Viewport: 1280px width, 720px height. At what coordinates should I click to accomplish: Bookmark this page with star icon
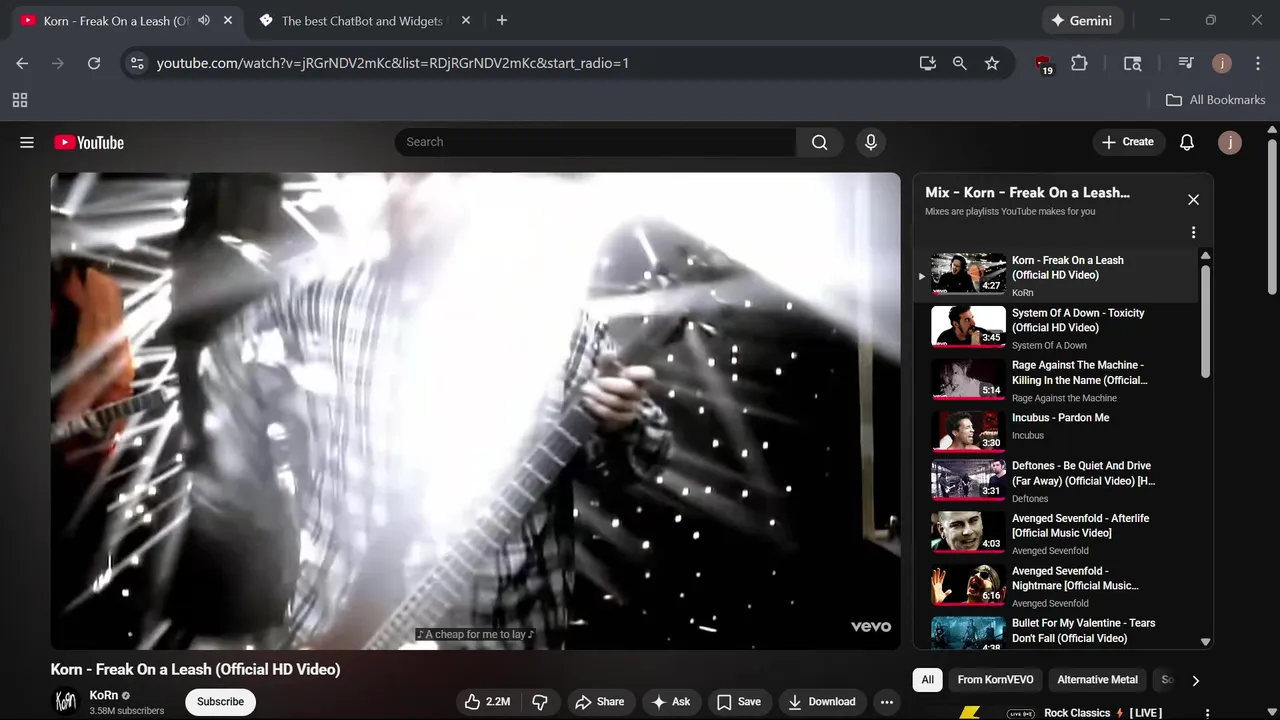tap(991, 63)
